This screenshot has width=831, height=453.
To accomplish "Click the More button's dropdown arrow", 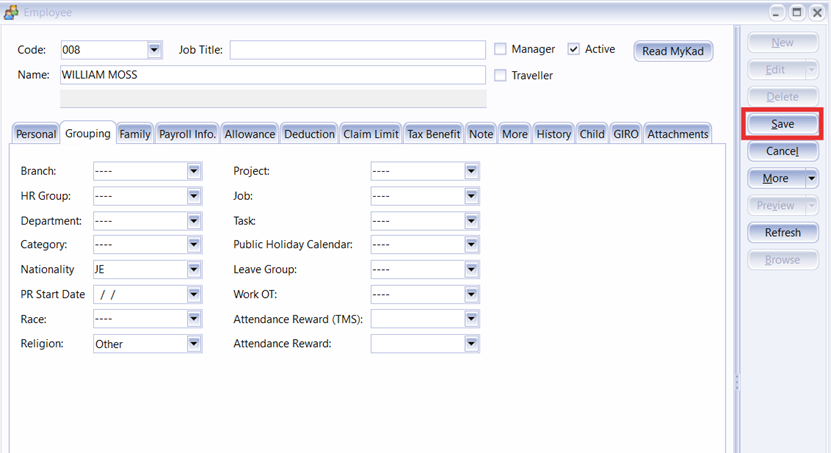I will click(812, 178).
